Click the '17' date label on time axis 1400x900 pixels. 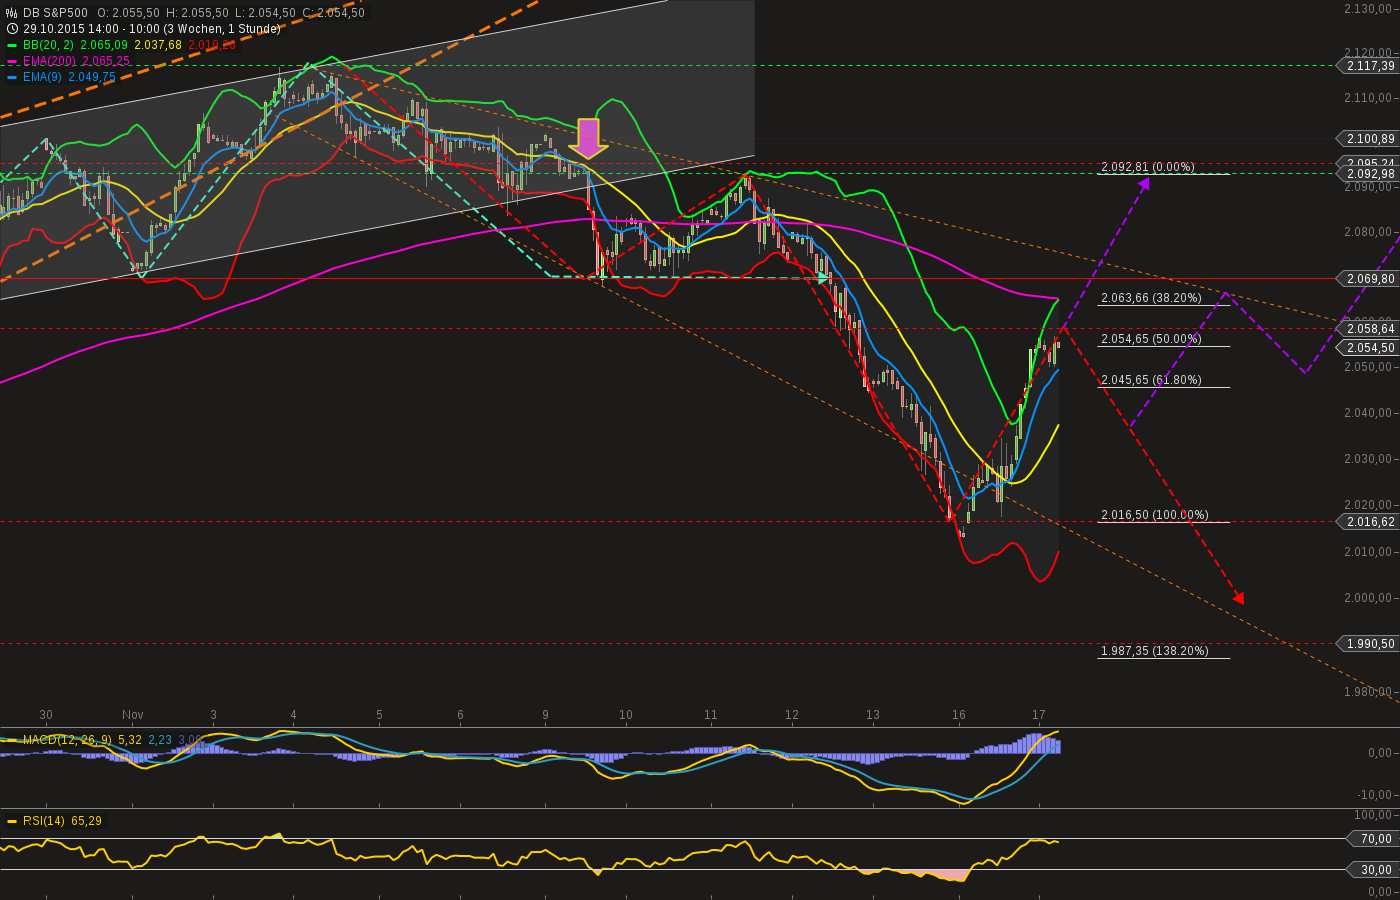tap(1039, 715)
